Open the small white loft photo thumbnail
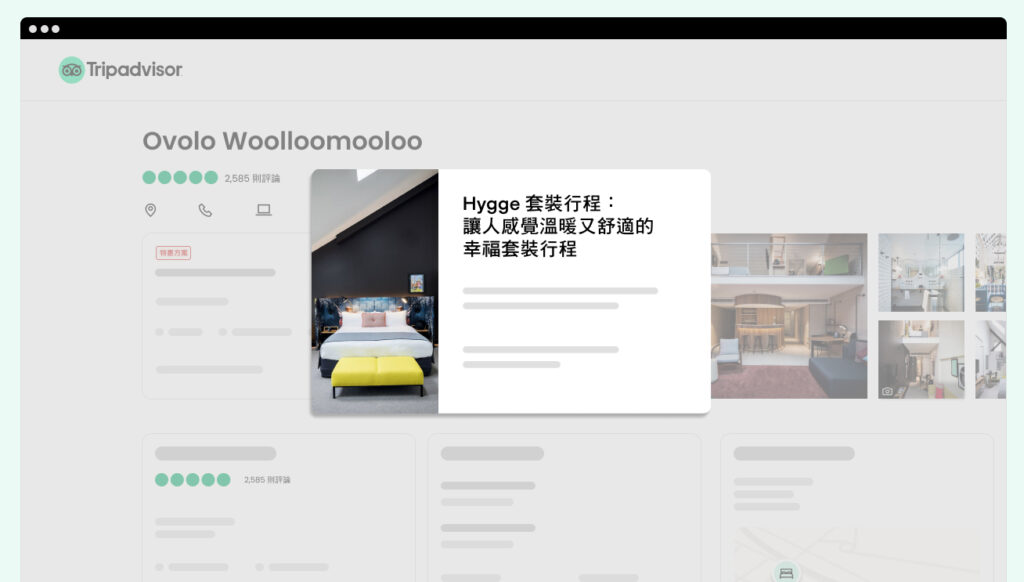Screen dimensions: 1024x582 click(x=921, y=272)
